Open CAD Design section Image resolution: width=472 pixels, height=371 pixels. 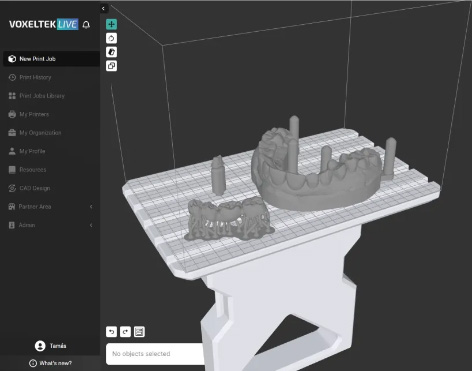(x=51, y=188)
